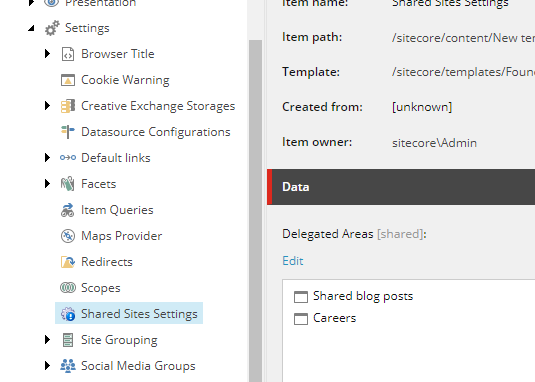Click the Browser Title document icon

click(68, 54)
